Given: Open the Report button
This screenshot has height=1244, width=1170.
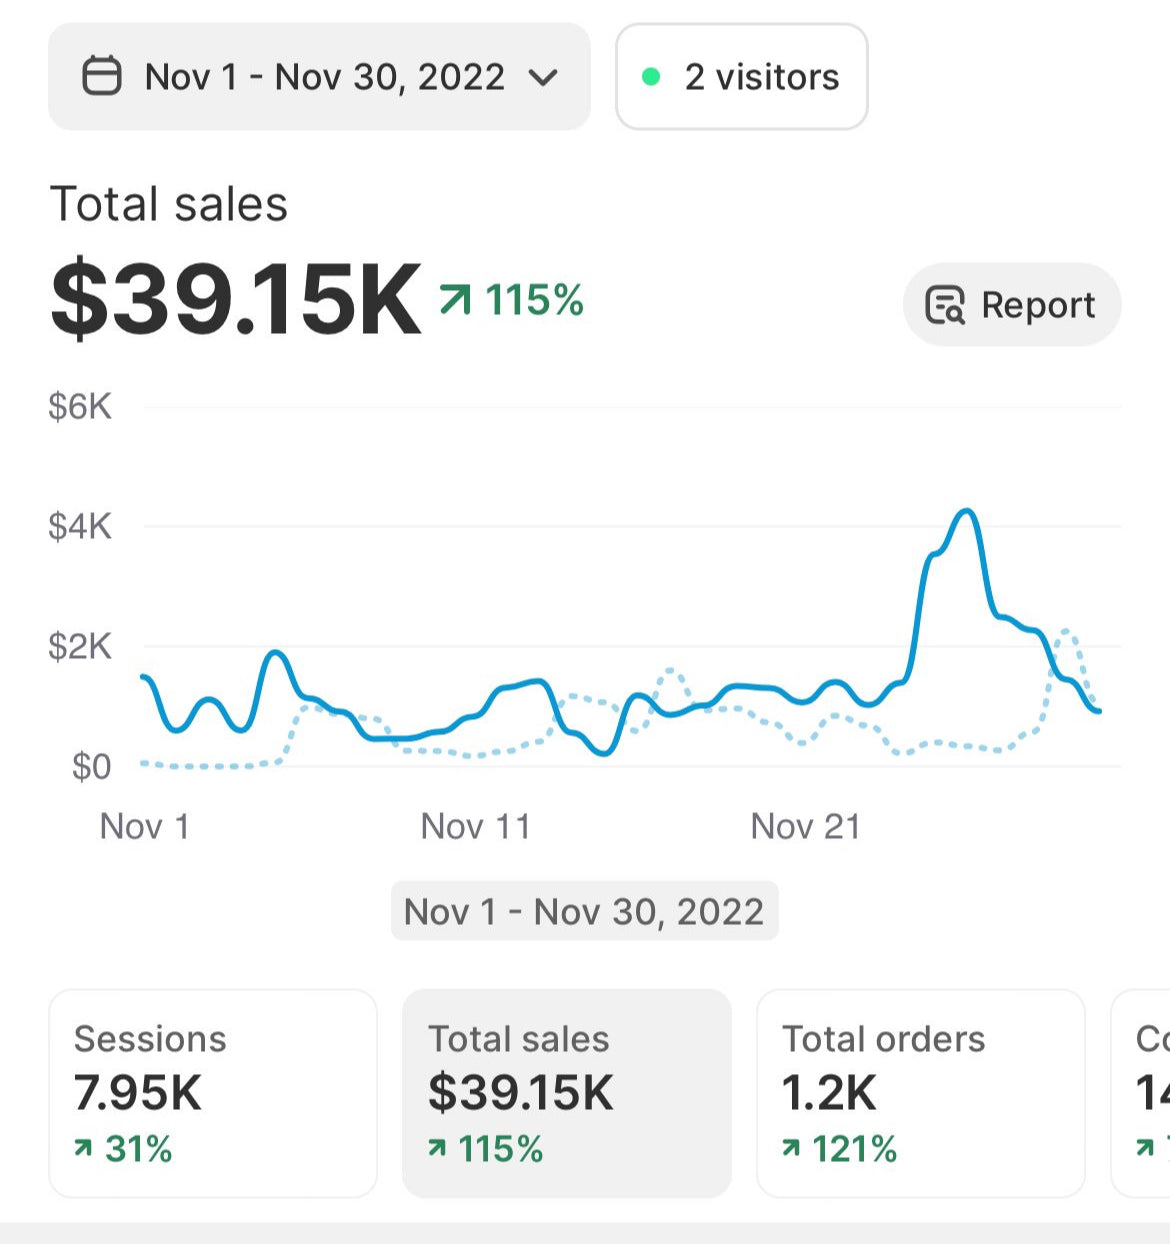Looking at the screenshot, I should coord(1011,305).
